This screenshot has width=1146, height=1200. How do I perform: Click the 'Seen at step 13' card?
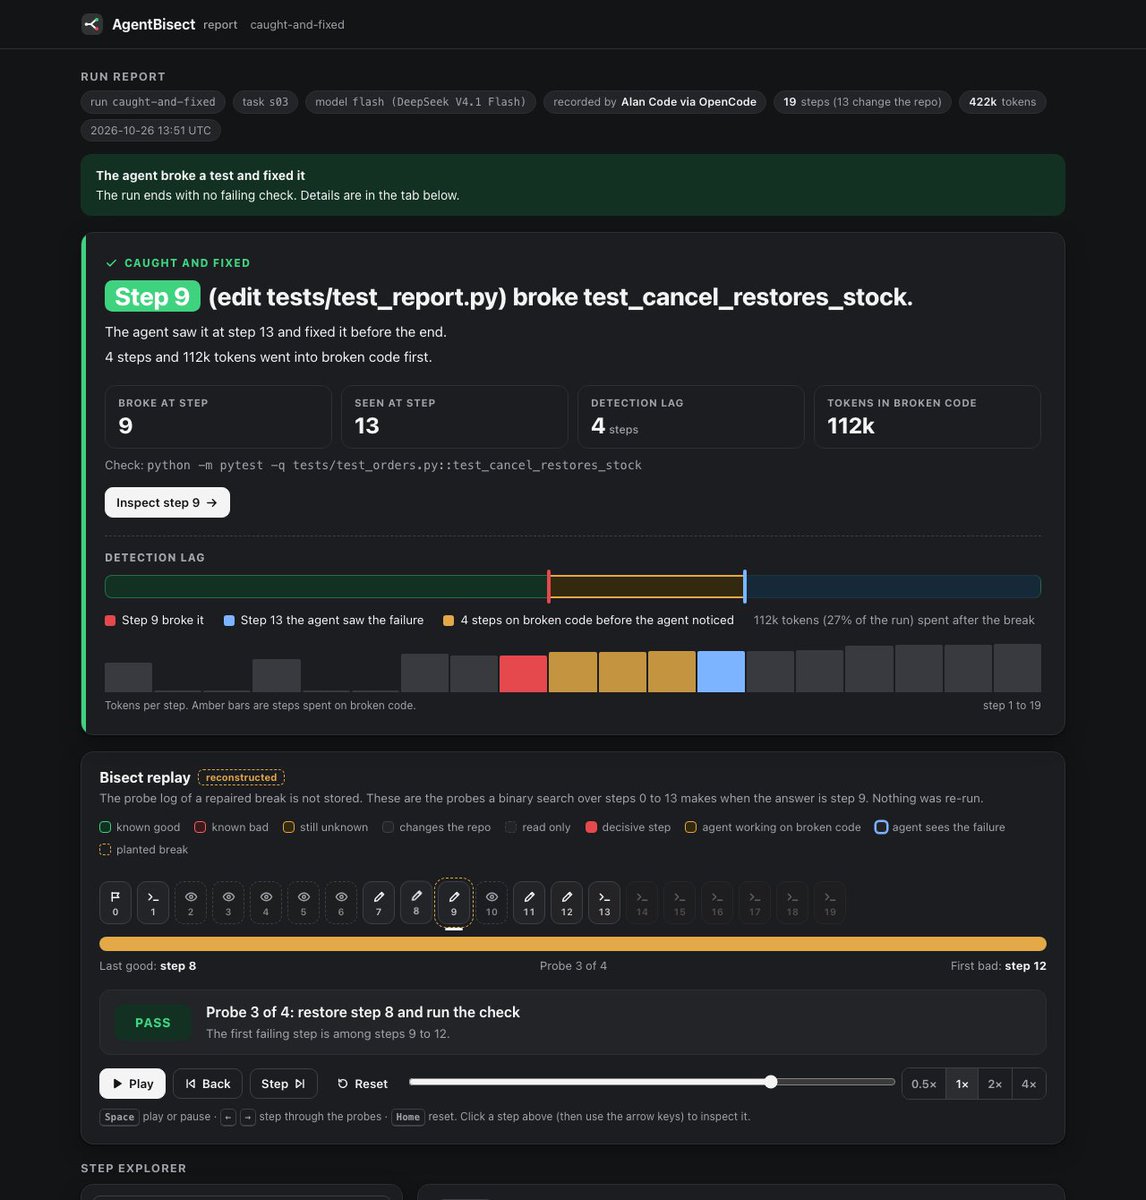[x=454, y=416]
